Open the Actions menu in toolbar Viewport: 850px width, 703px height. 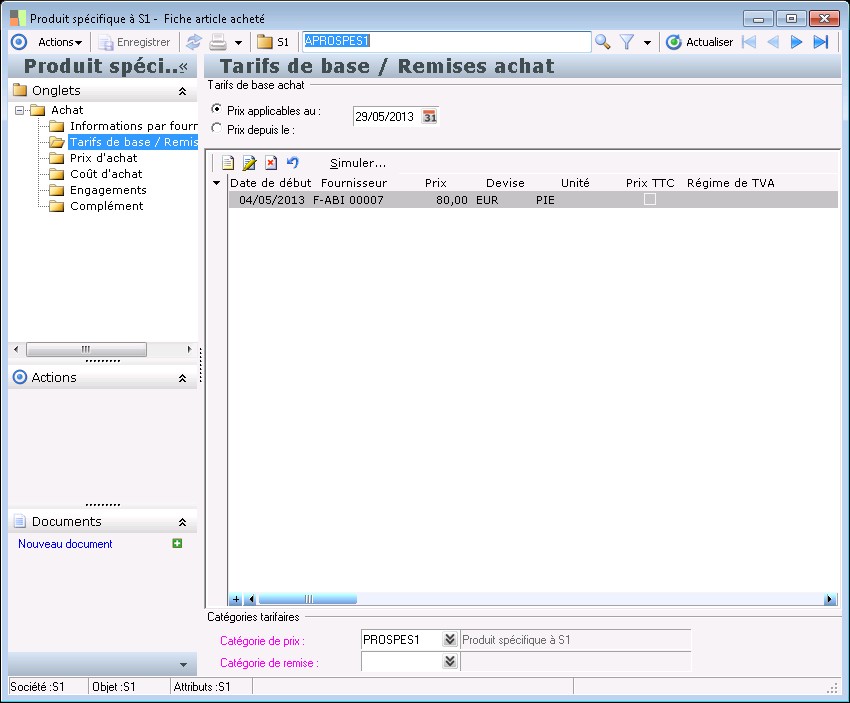(x=60, y=42)
